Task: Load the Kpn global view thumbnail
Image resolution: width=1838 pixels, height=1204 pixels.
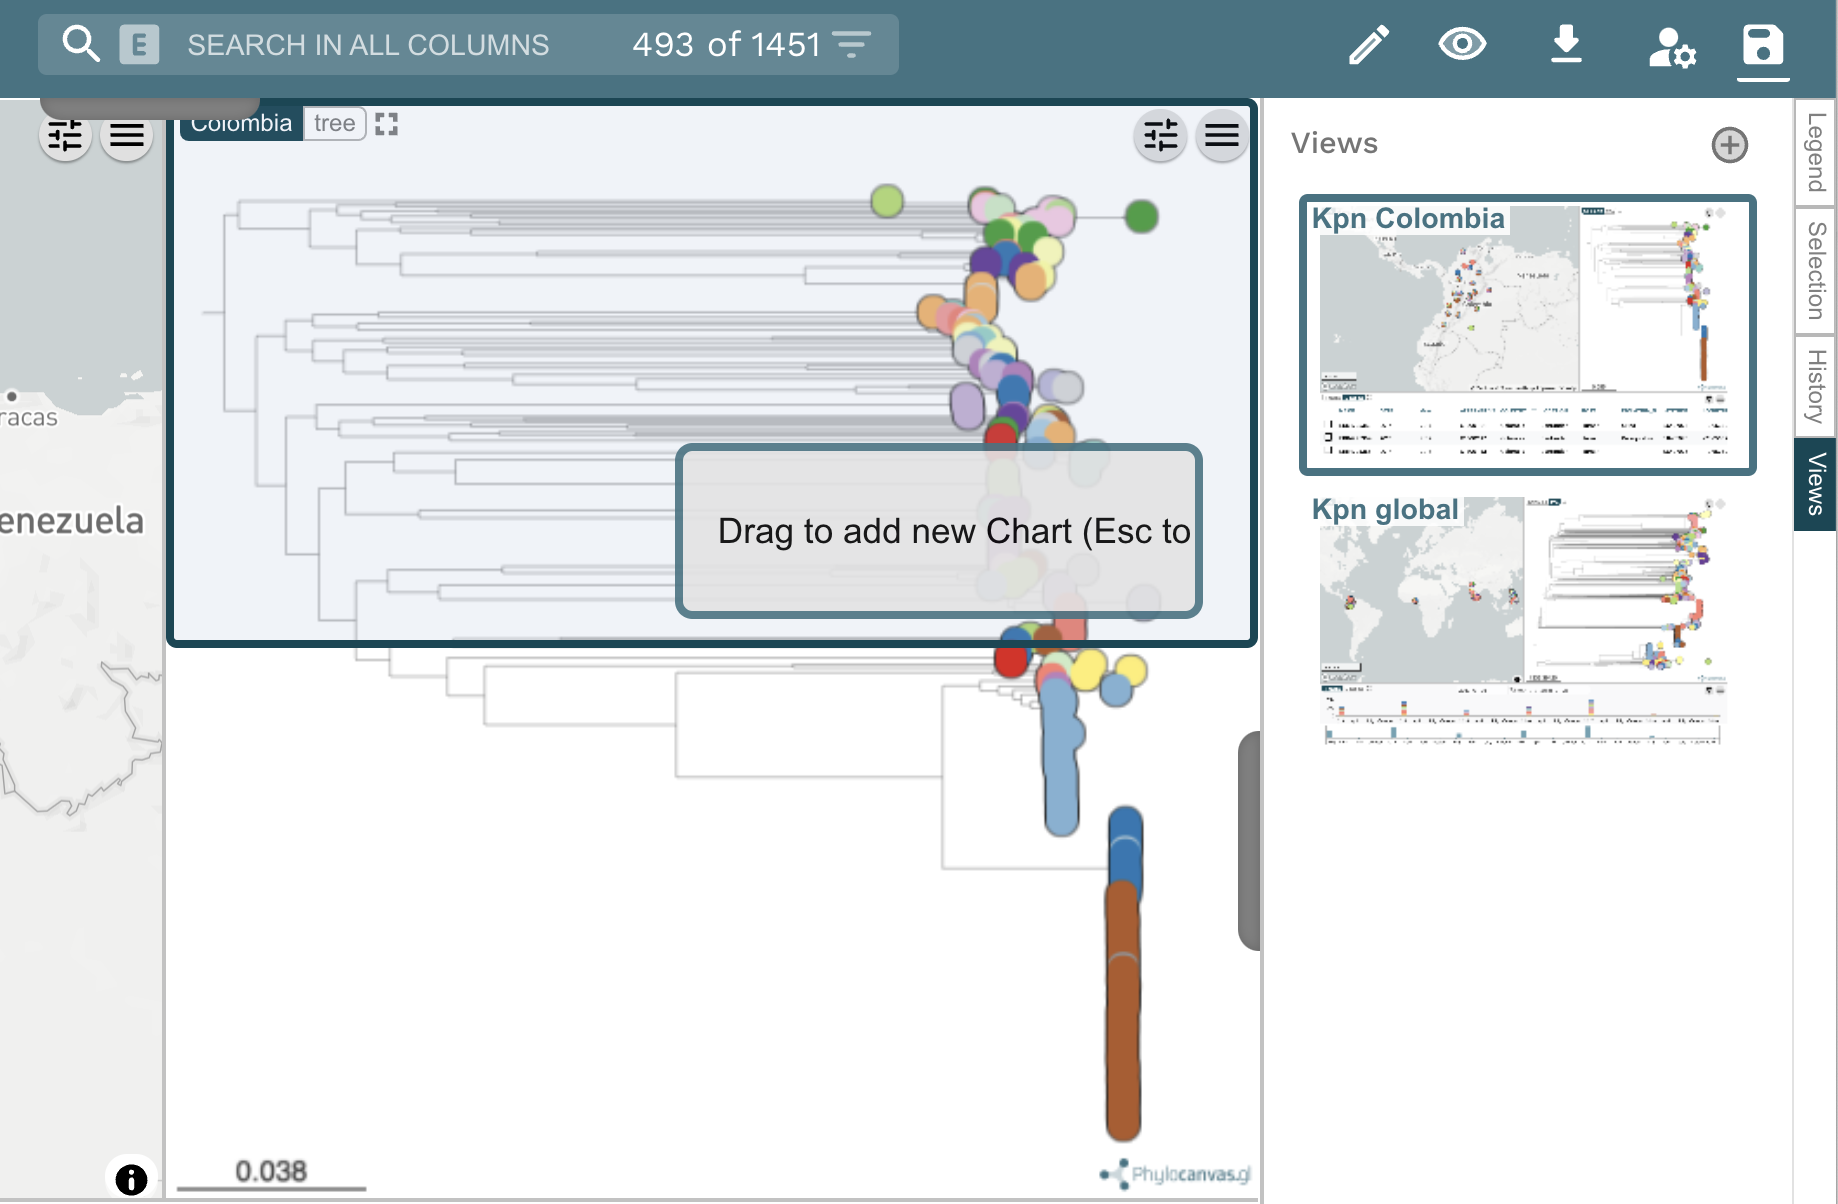Action: point(1525,620)
